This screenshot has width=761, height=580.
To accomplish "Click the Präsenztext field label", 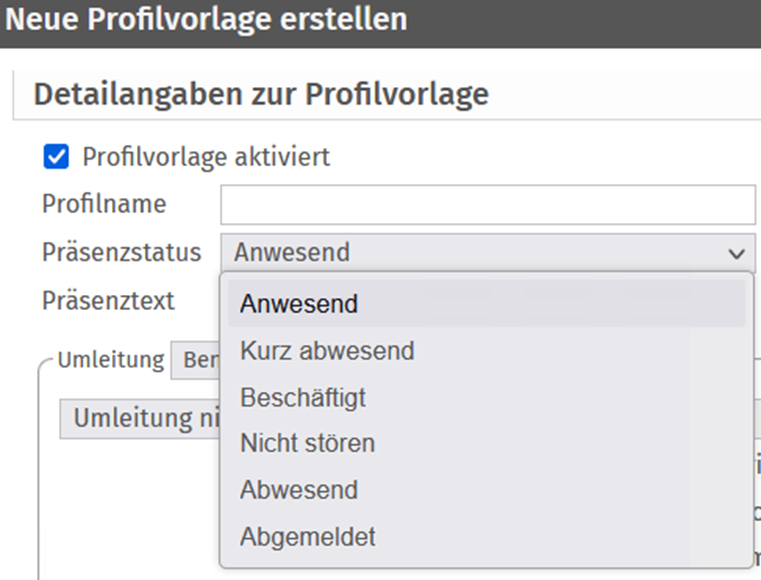I will point(108,301).
